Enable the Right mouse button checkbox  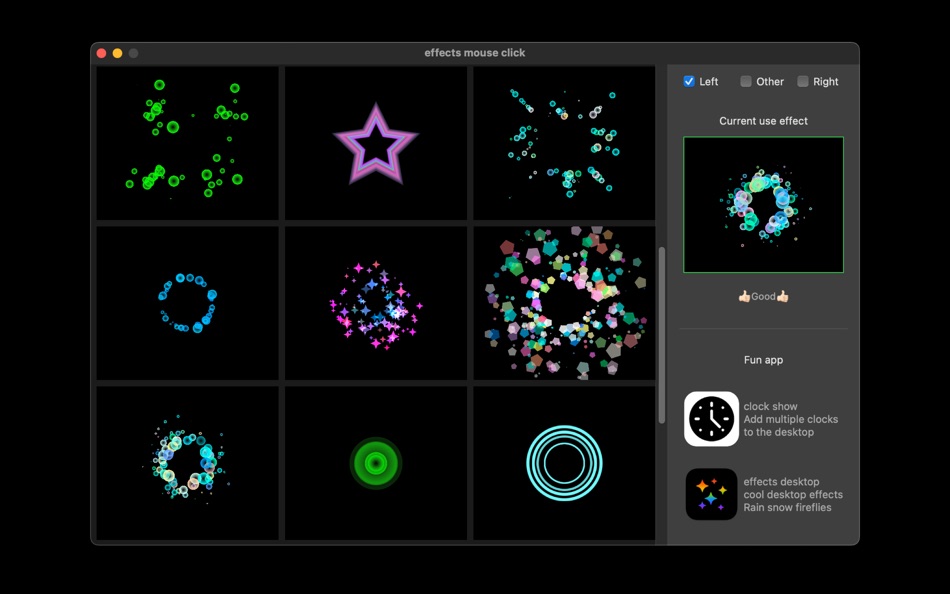coord(803,81)
